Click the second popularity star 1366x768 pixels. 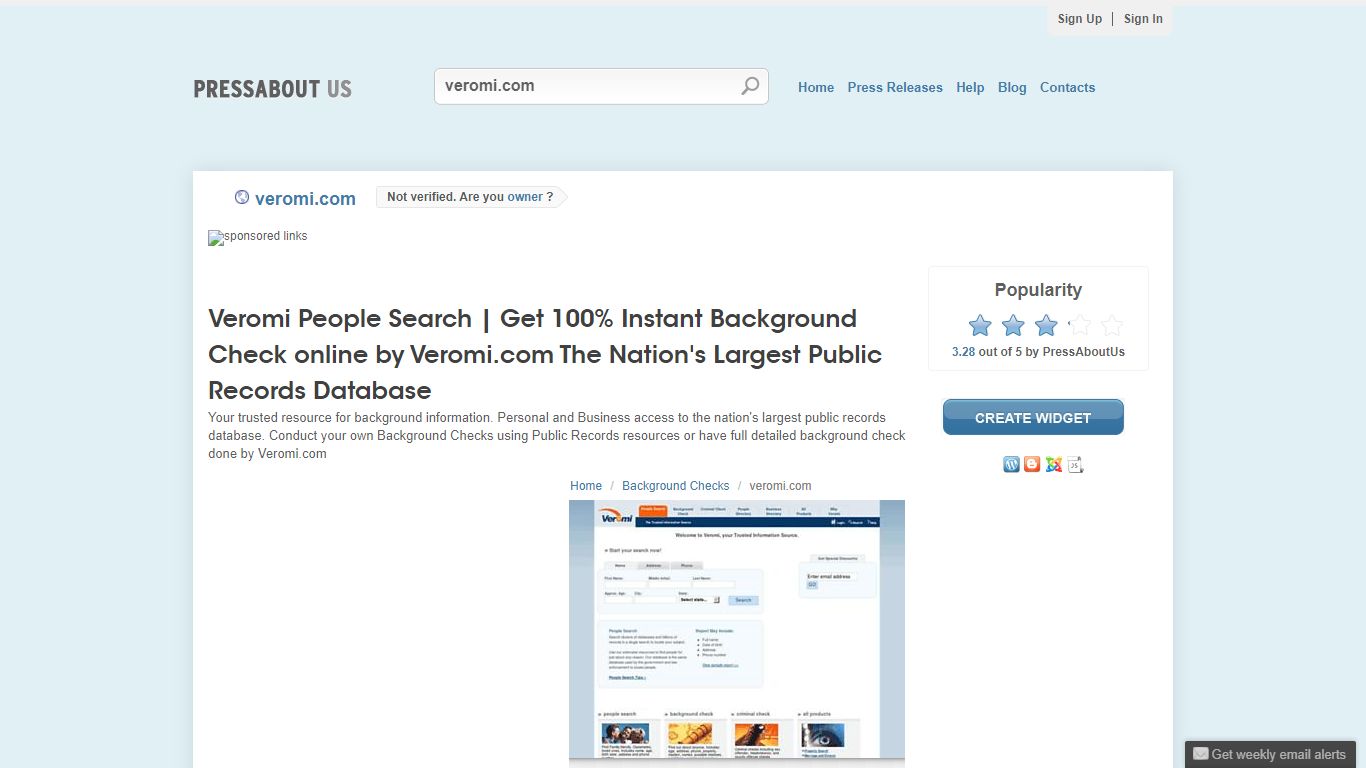tap(1013, 325)
